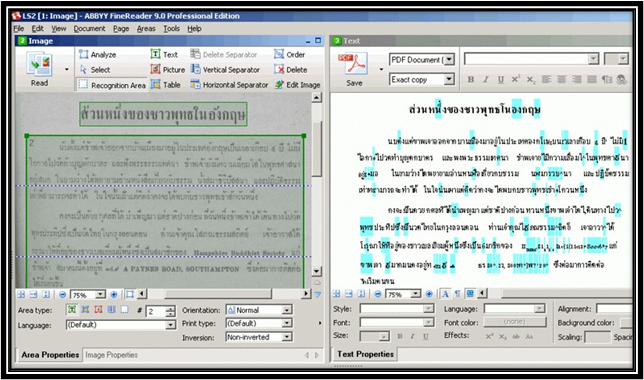Click the Font color (none) button
644x380 pixels.
[x=515, y=322]
